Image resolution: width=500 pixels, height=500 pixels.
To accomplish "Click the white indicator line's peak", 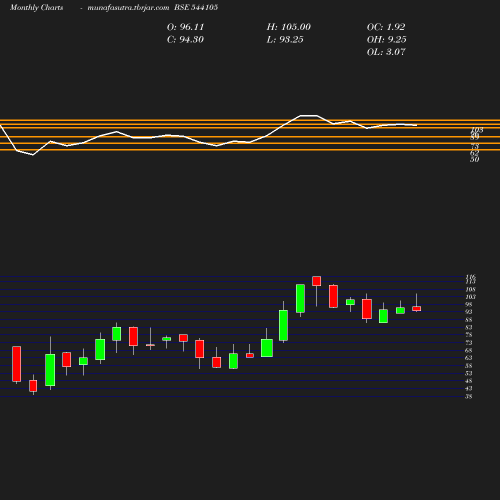I will click(309, 116).
